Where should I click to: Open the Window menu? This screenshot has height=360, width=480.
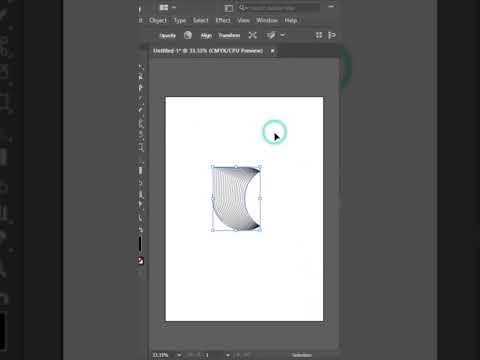(267, 20)
